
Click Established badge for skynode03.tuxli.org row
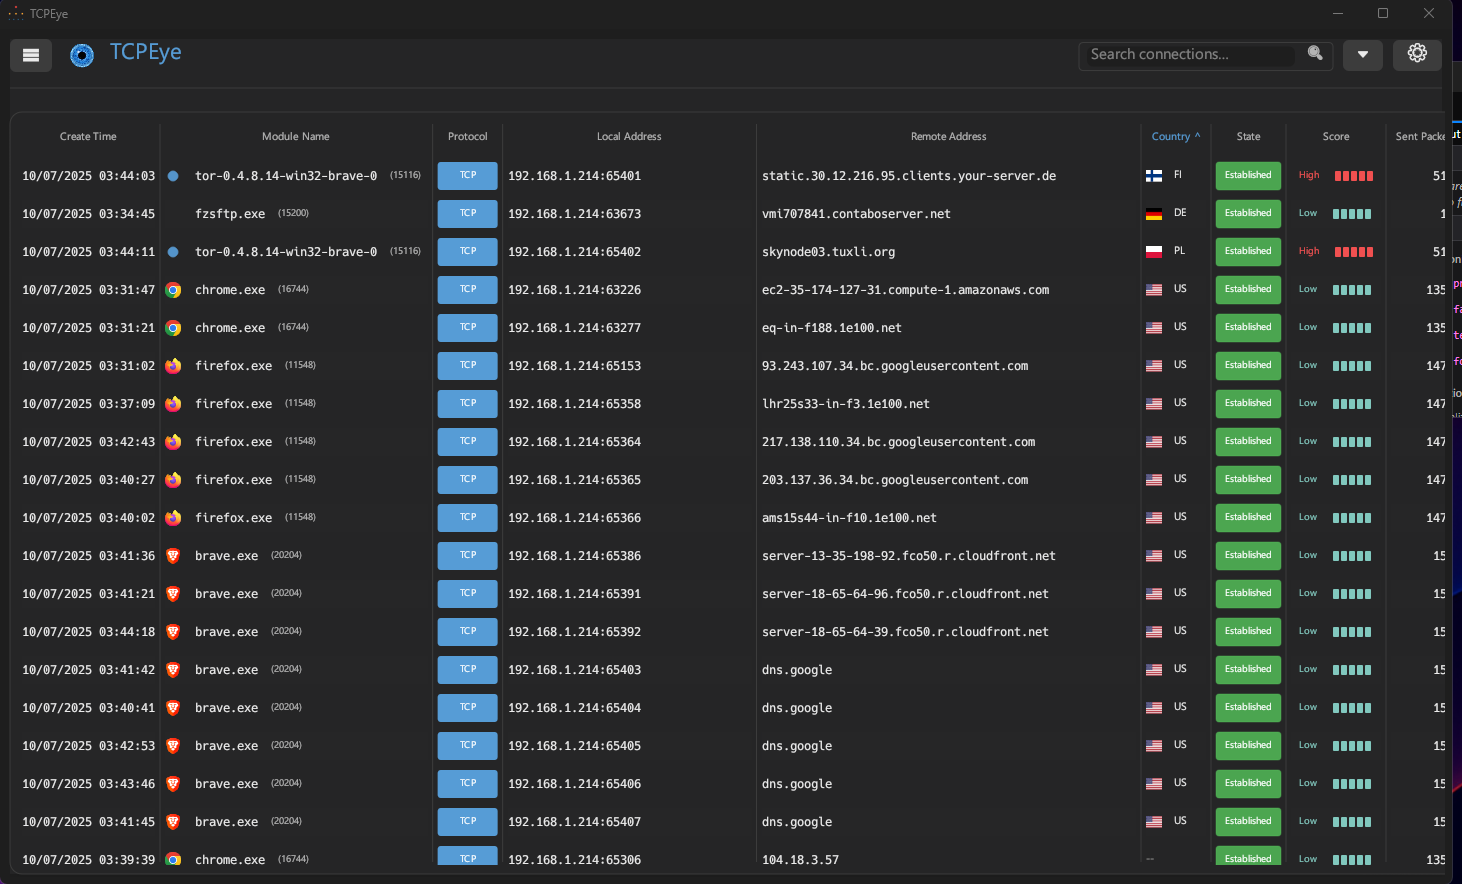(x=1248, y=251)
